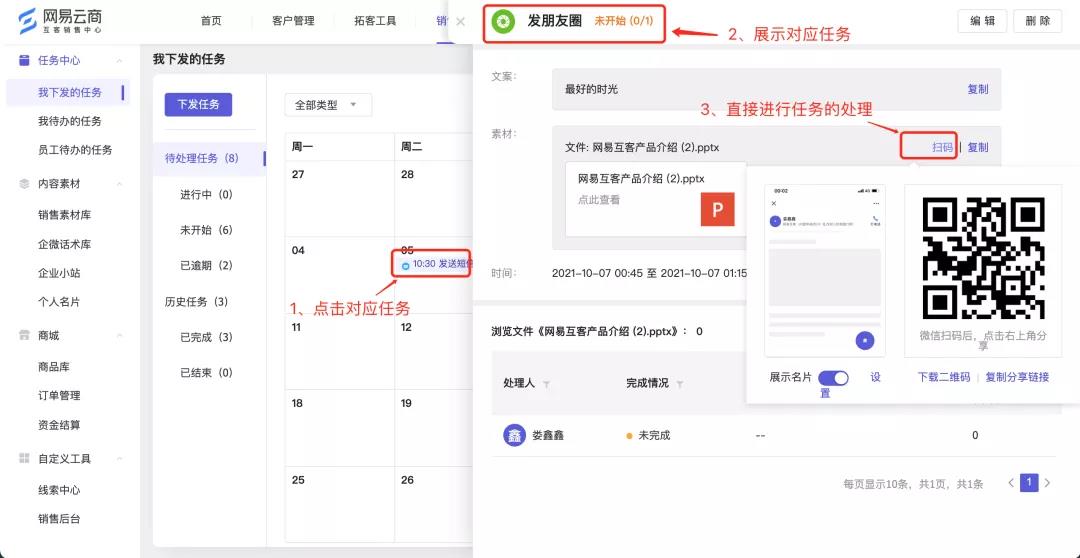Select 已结束 (0) filter
The width and height of the screenshot is (1080, 558).
(207, 373)
